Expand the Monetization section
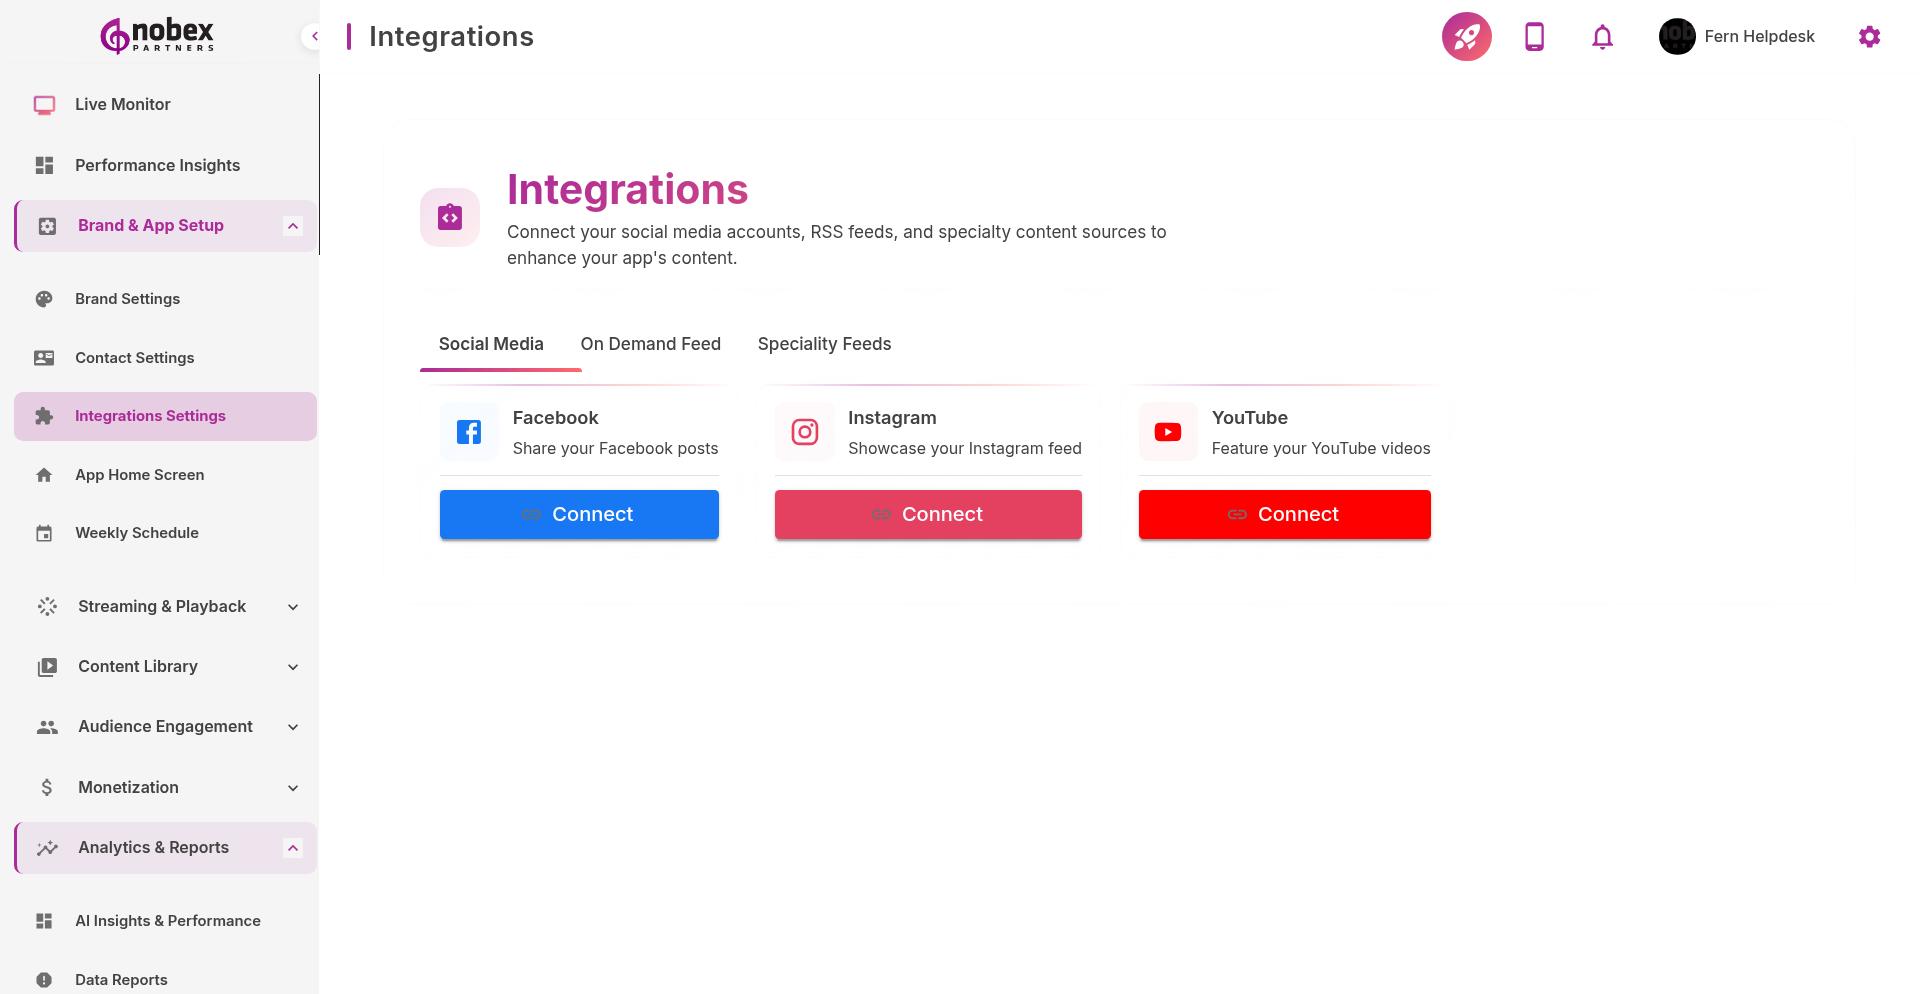Screen dimensions: 1920x994 coord(292,787)
